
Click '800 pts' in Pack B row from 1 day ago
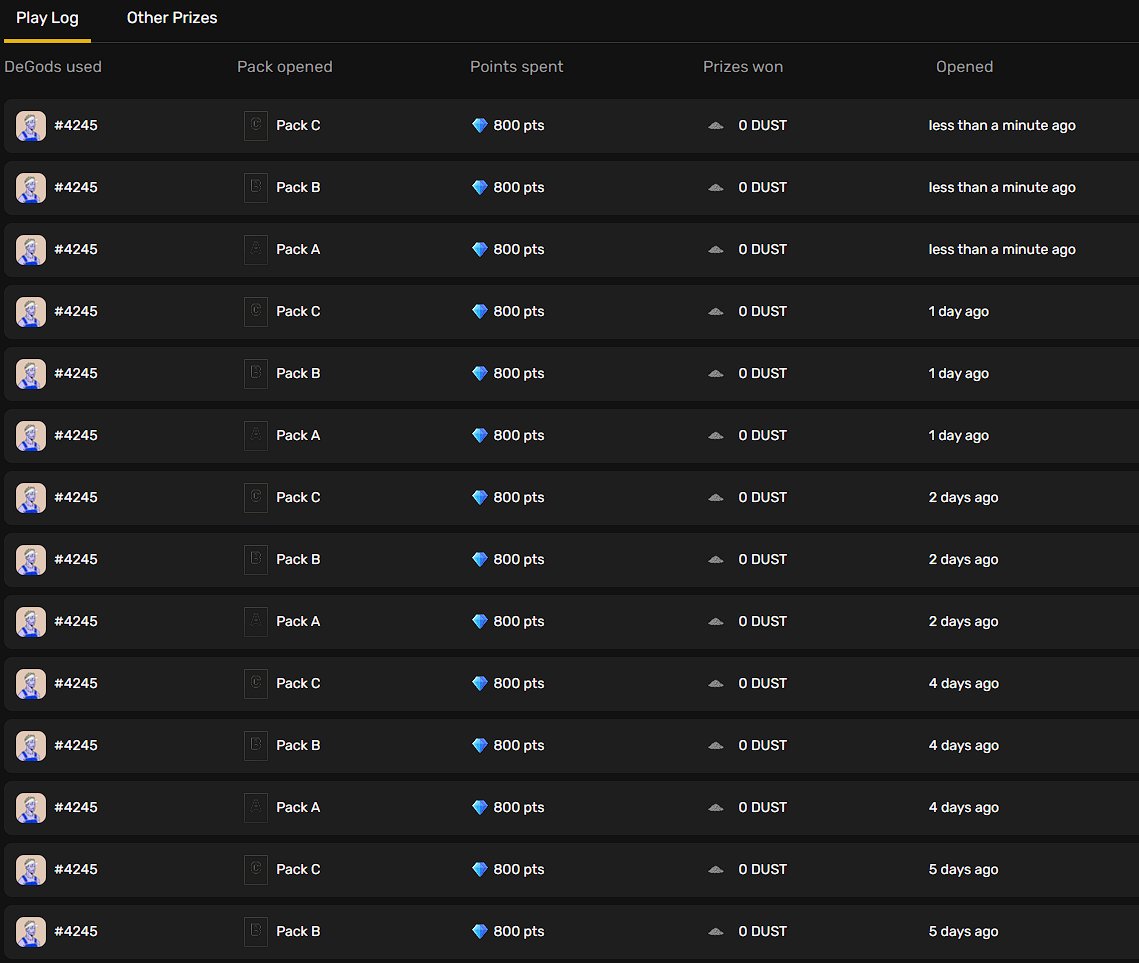pos(519,373)
